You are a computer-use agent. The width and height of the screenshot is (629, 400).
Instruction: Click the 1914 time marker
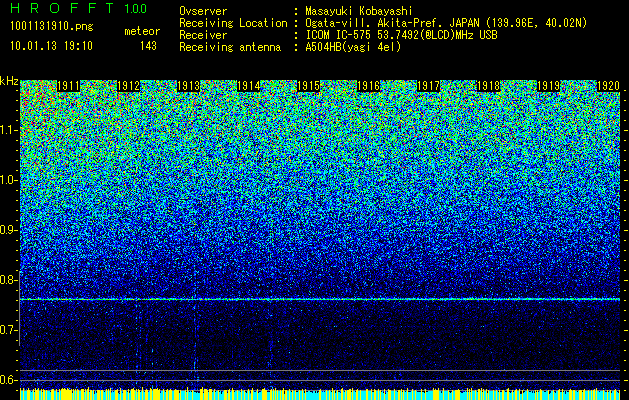(249, 86)
